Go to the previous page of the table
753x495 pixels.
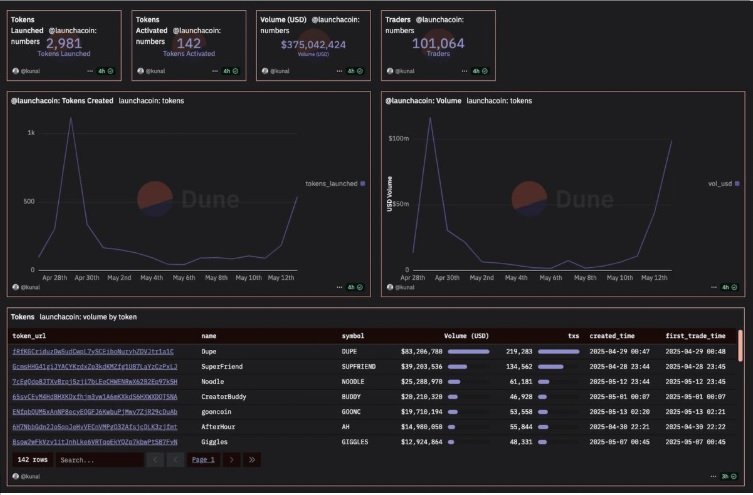coord(175,460)
